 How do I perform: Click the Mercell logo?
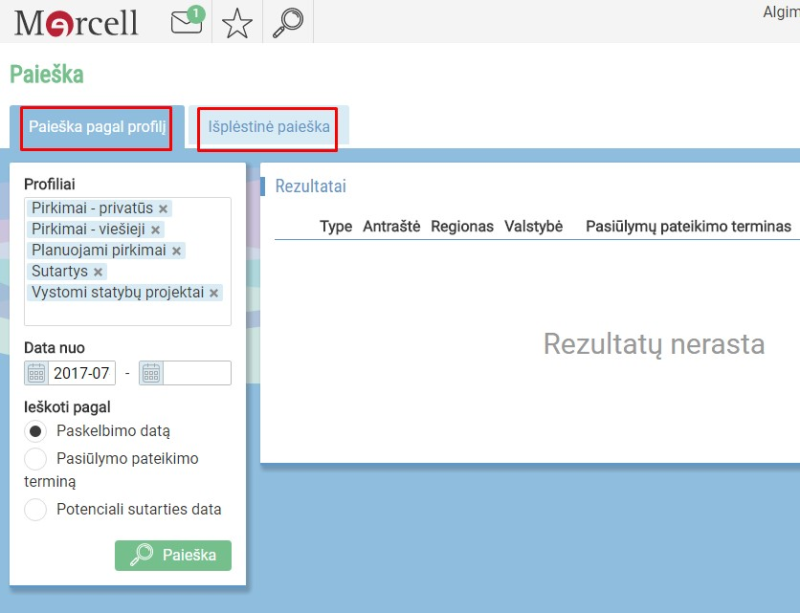(x=74, y=21)
